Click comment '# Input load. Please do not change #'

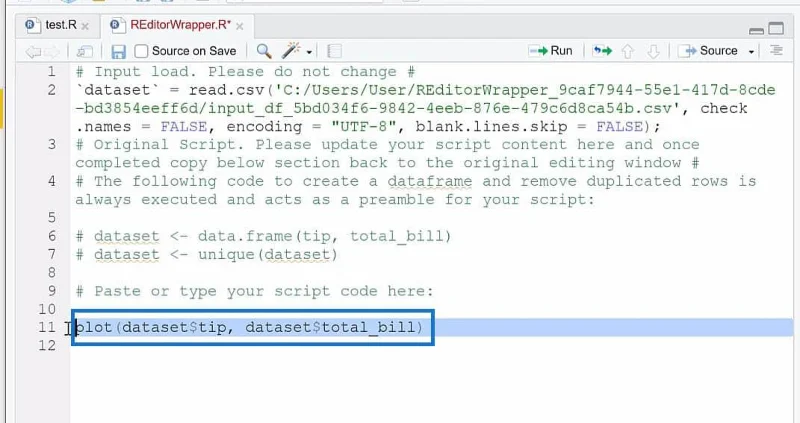[x=245, y=71]
